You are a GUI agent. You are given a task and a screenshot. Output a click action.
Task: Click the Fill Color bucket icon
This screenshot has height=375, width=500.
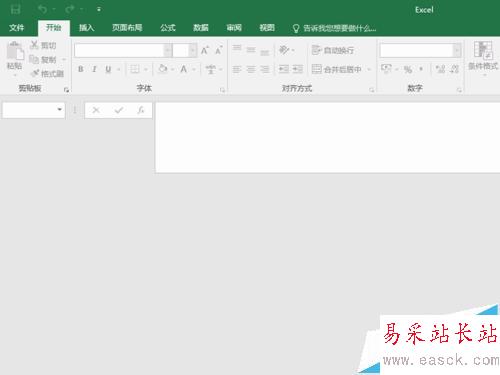point(163,69)
